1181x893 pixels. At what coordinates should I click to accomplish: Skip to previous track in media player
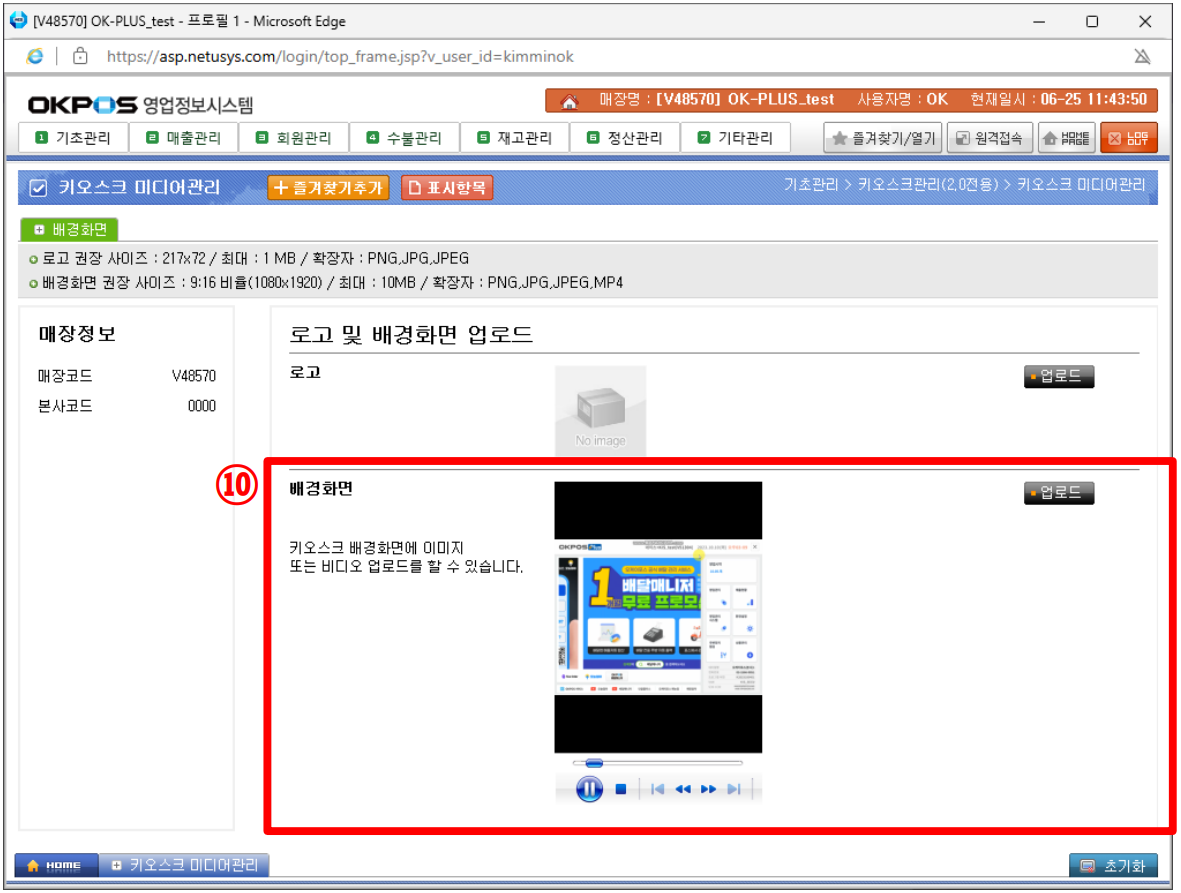click(x=657, y=789)
